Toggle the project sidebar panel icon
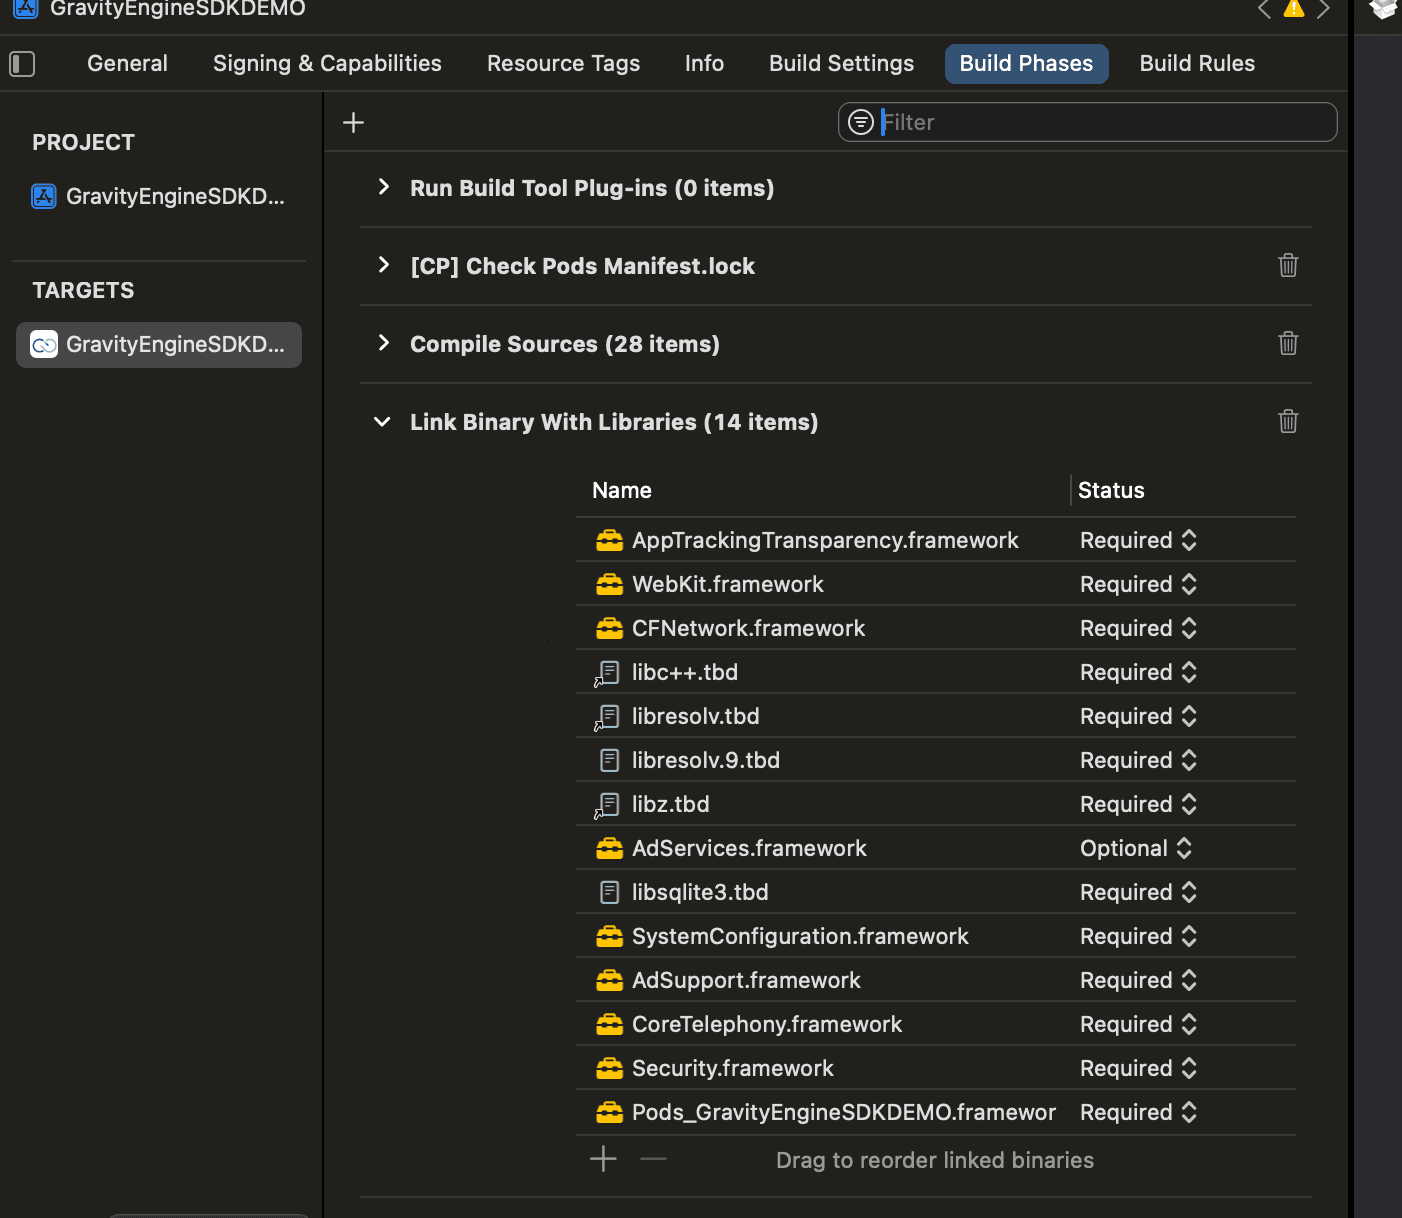 pyautogui.click(x=22, y=64)
